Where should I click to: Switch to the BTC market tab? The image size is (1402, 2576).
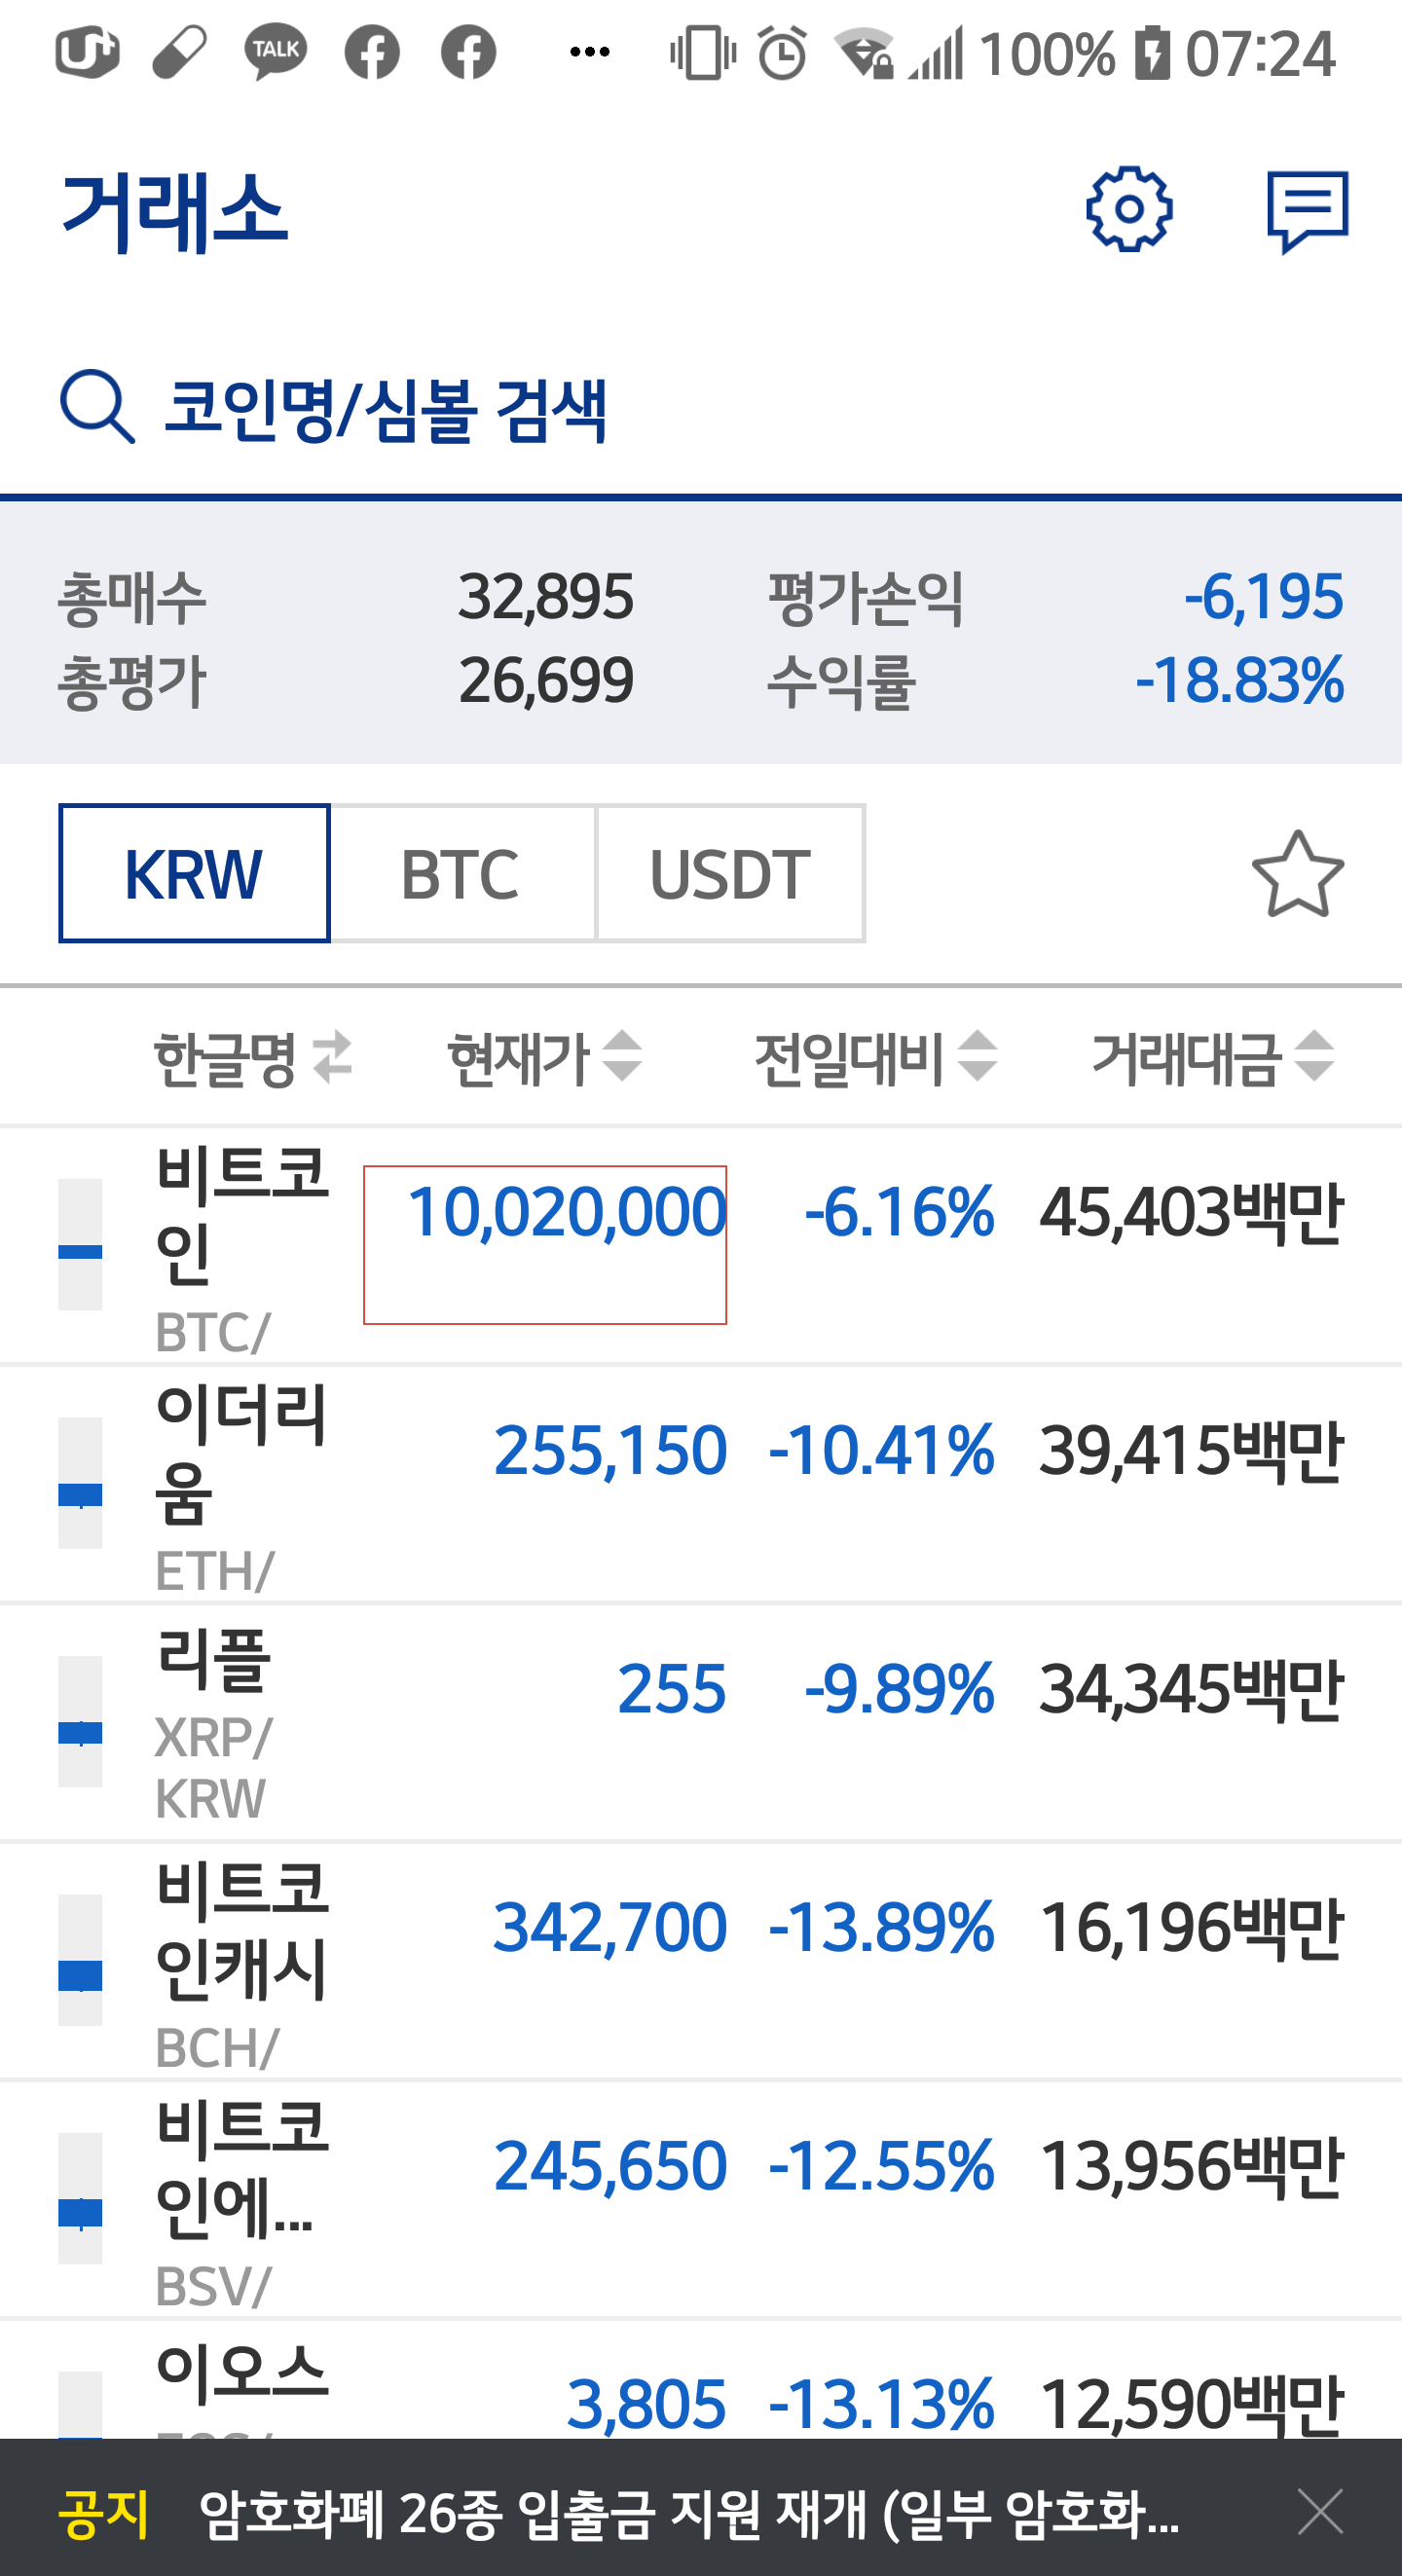(462, 874)
